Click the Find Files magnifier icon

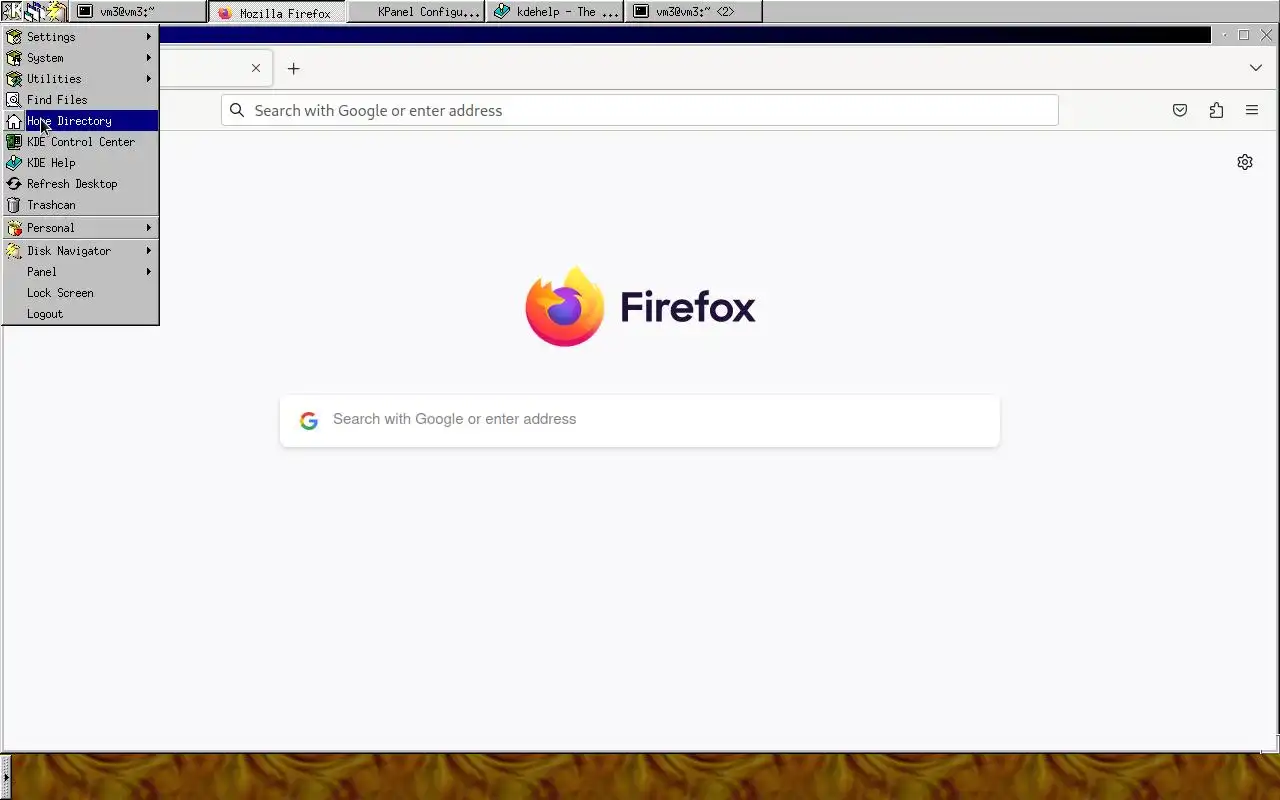14,100
